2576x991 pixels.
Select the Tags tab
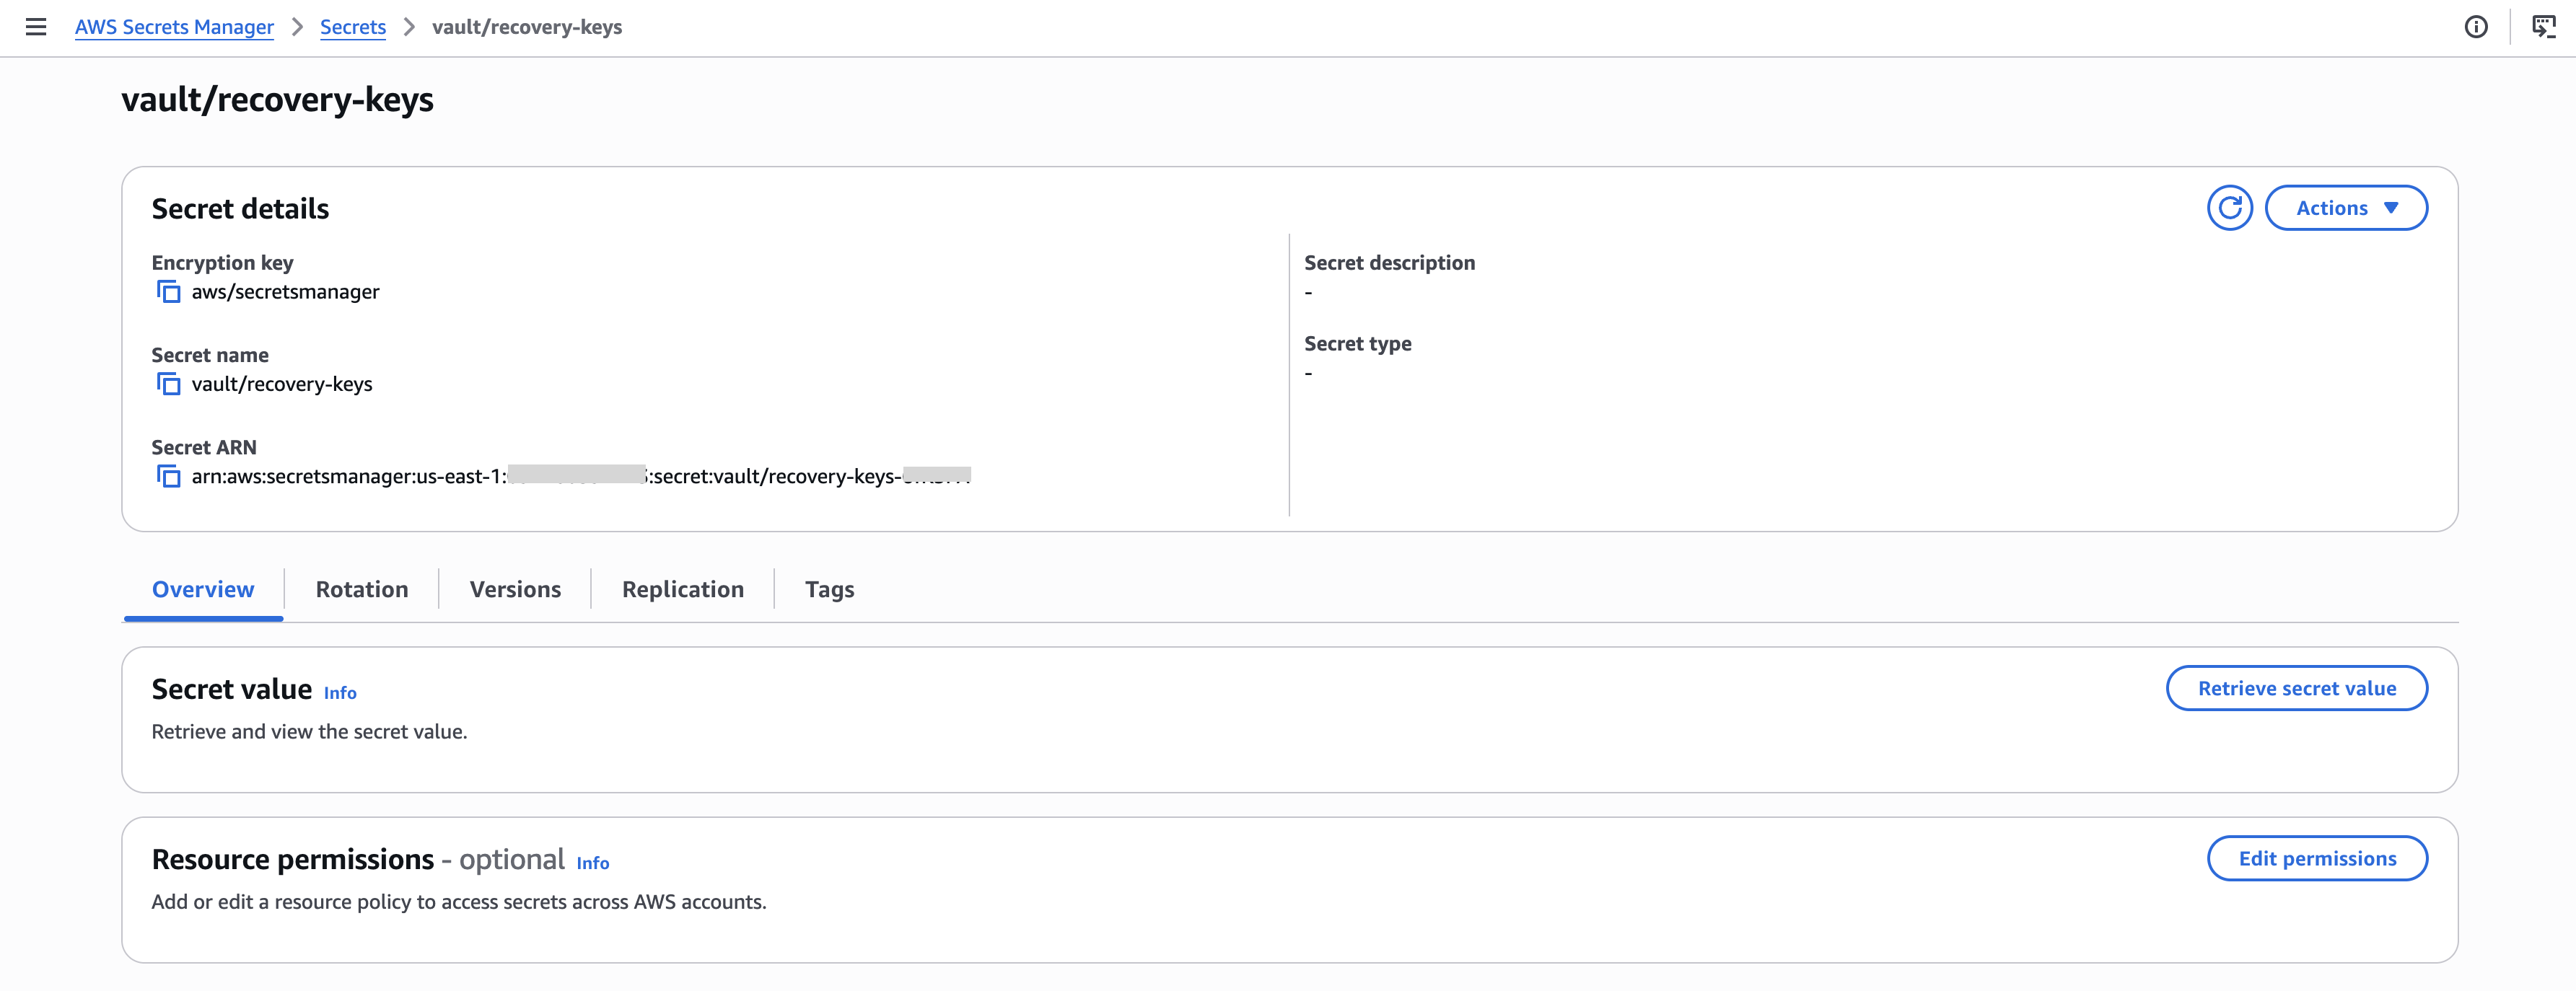tap(829, 589)
